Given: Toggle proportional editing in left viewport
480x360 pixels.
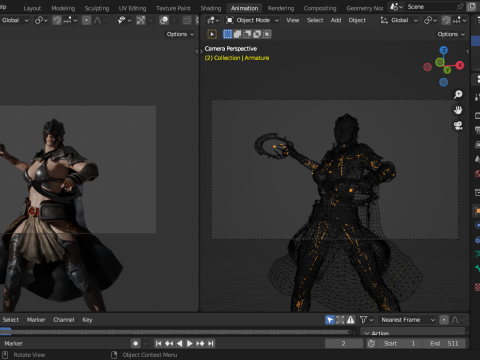Looking at the screenshot, I should pos(86,20).
